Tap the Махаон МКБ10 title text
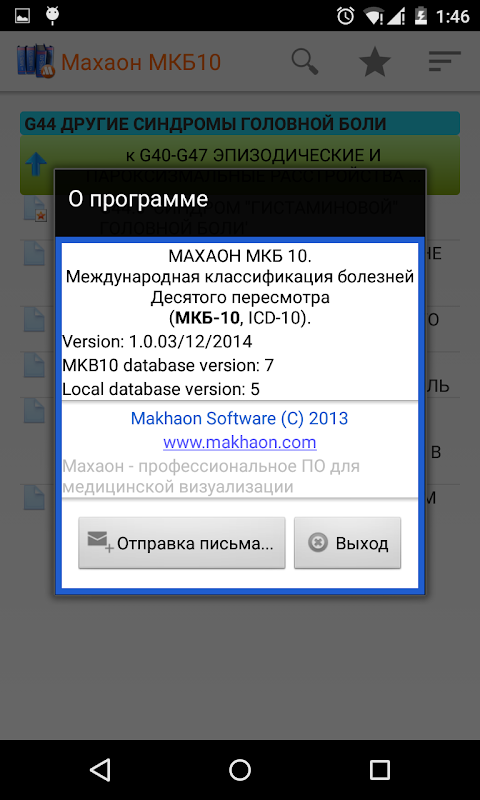The image size is (480, 800). pos(141,62)
